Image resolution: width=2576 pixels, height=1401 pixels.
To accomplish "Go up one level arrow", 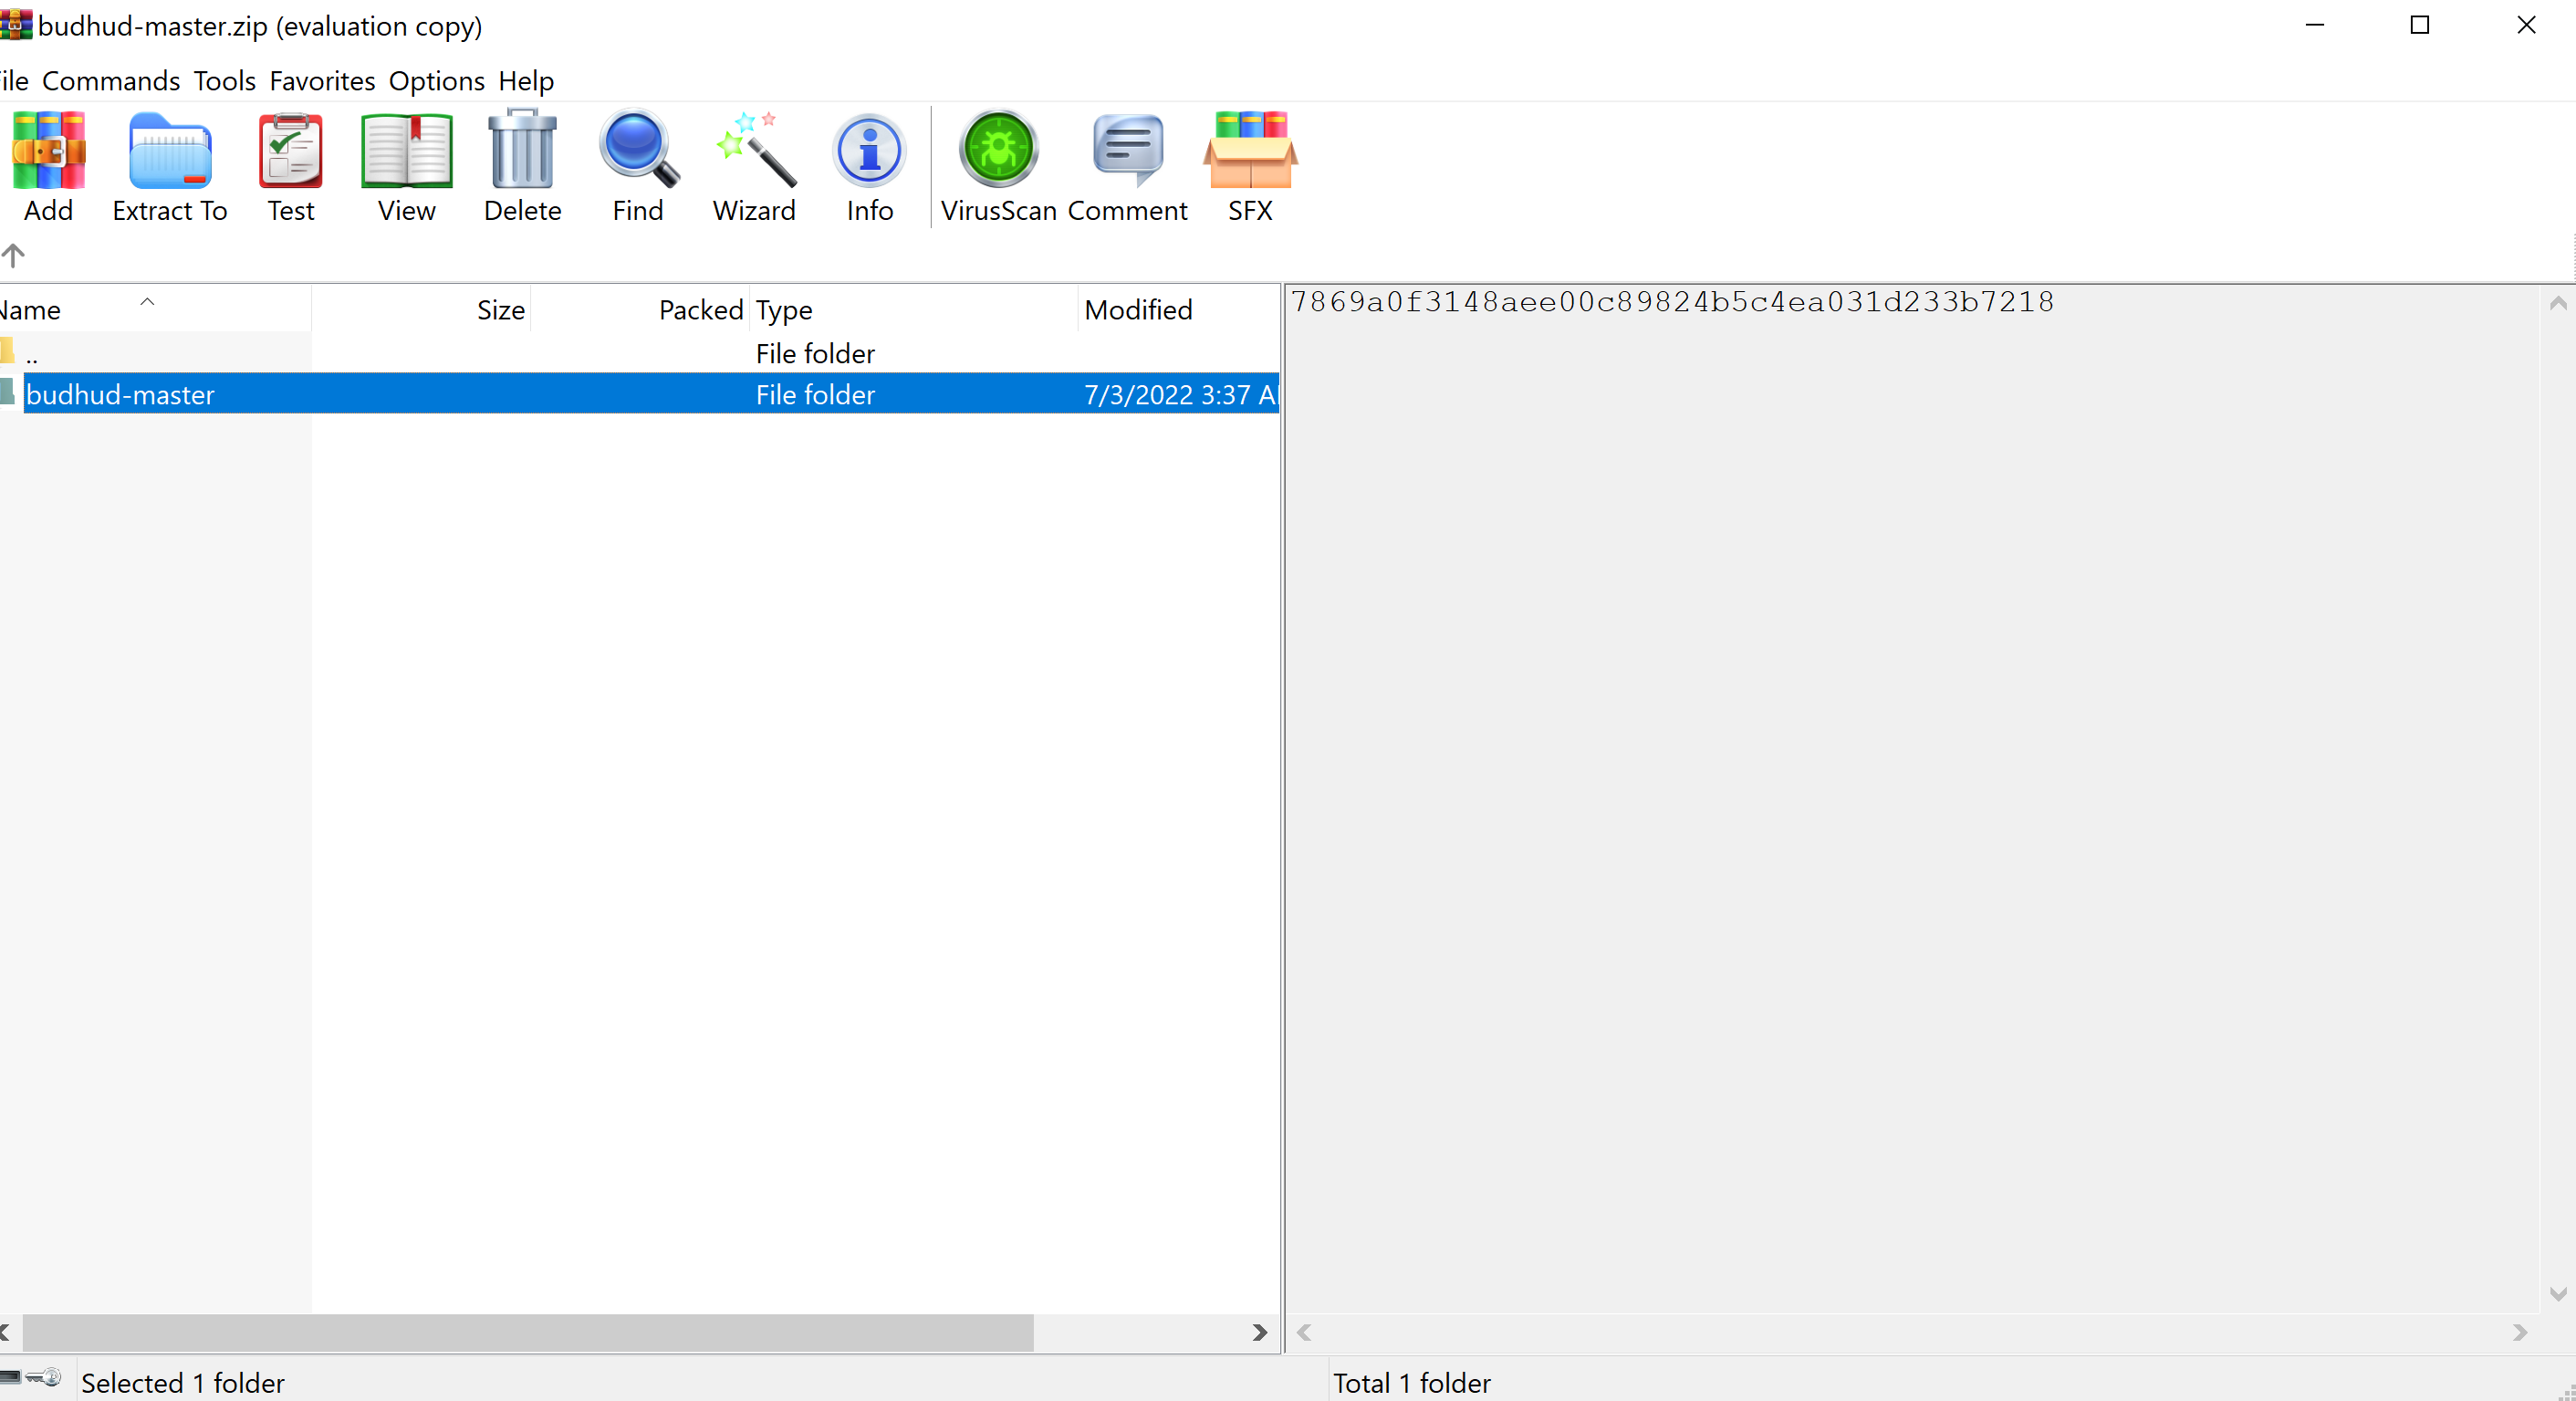I will point(13,255).
